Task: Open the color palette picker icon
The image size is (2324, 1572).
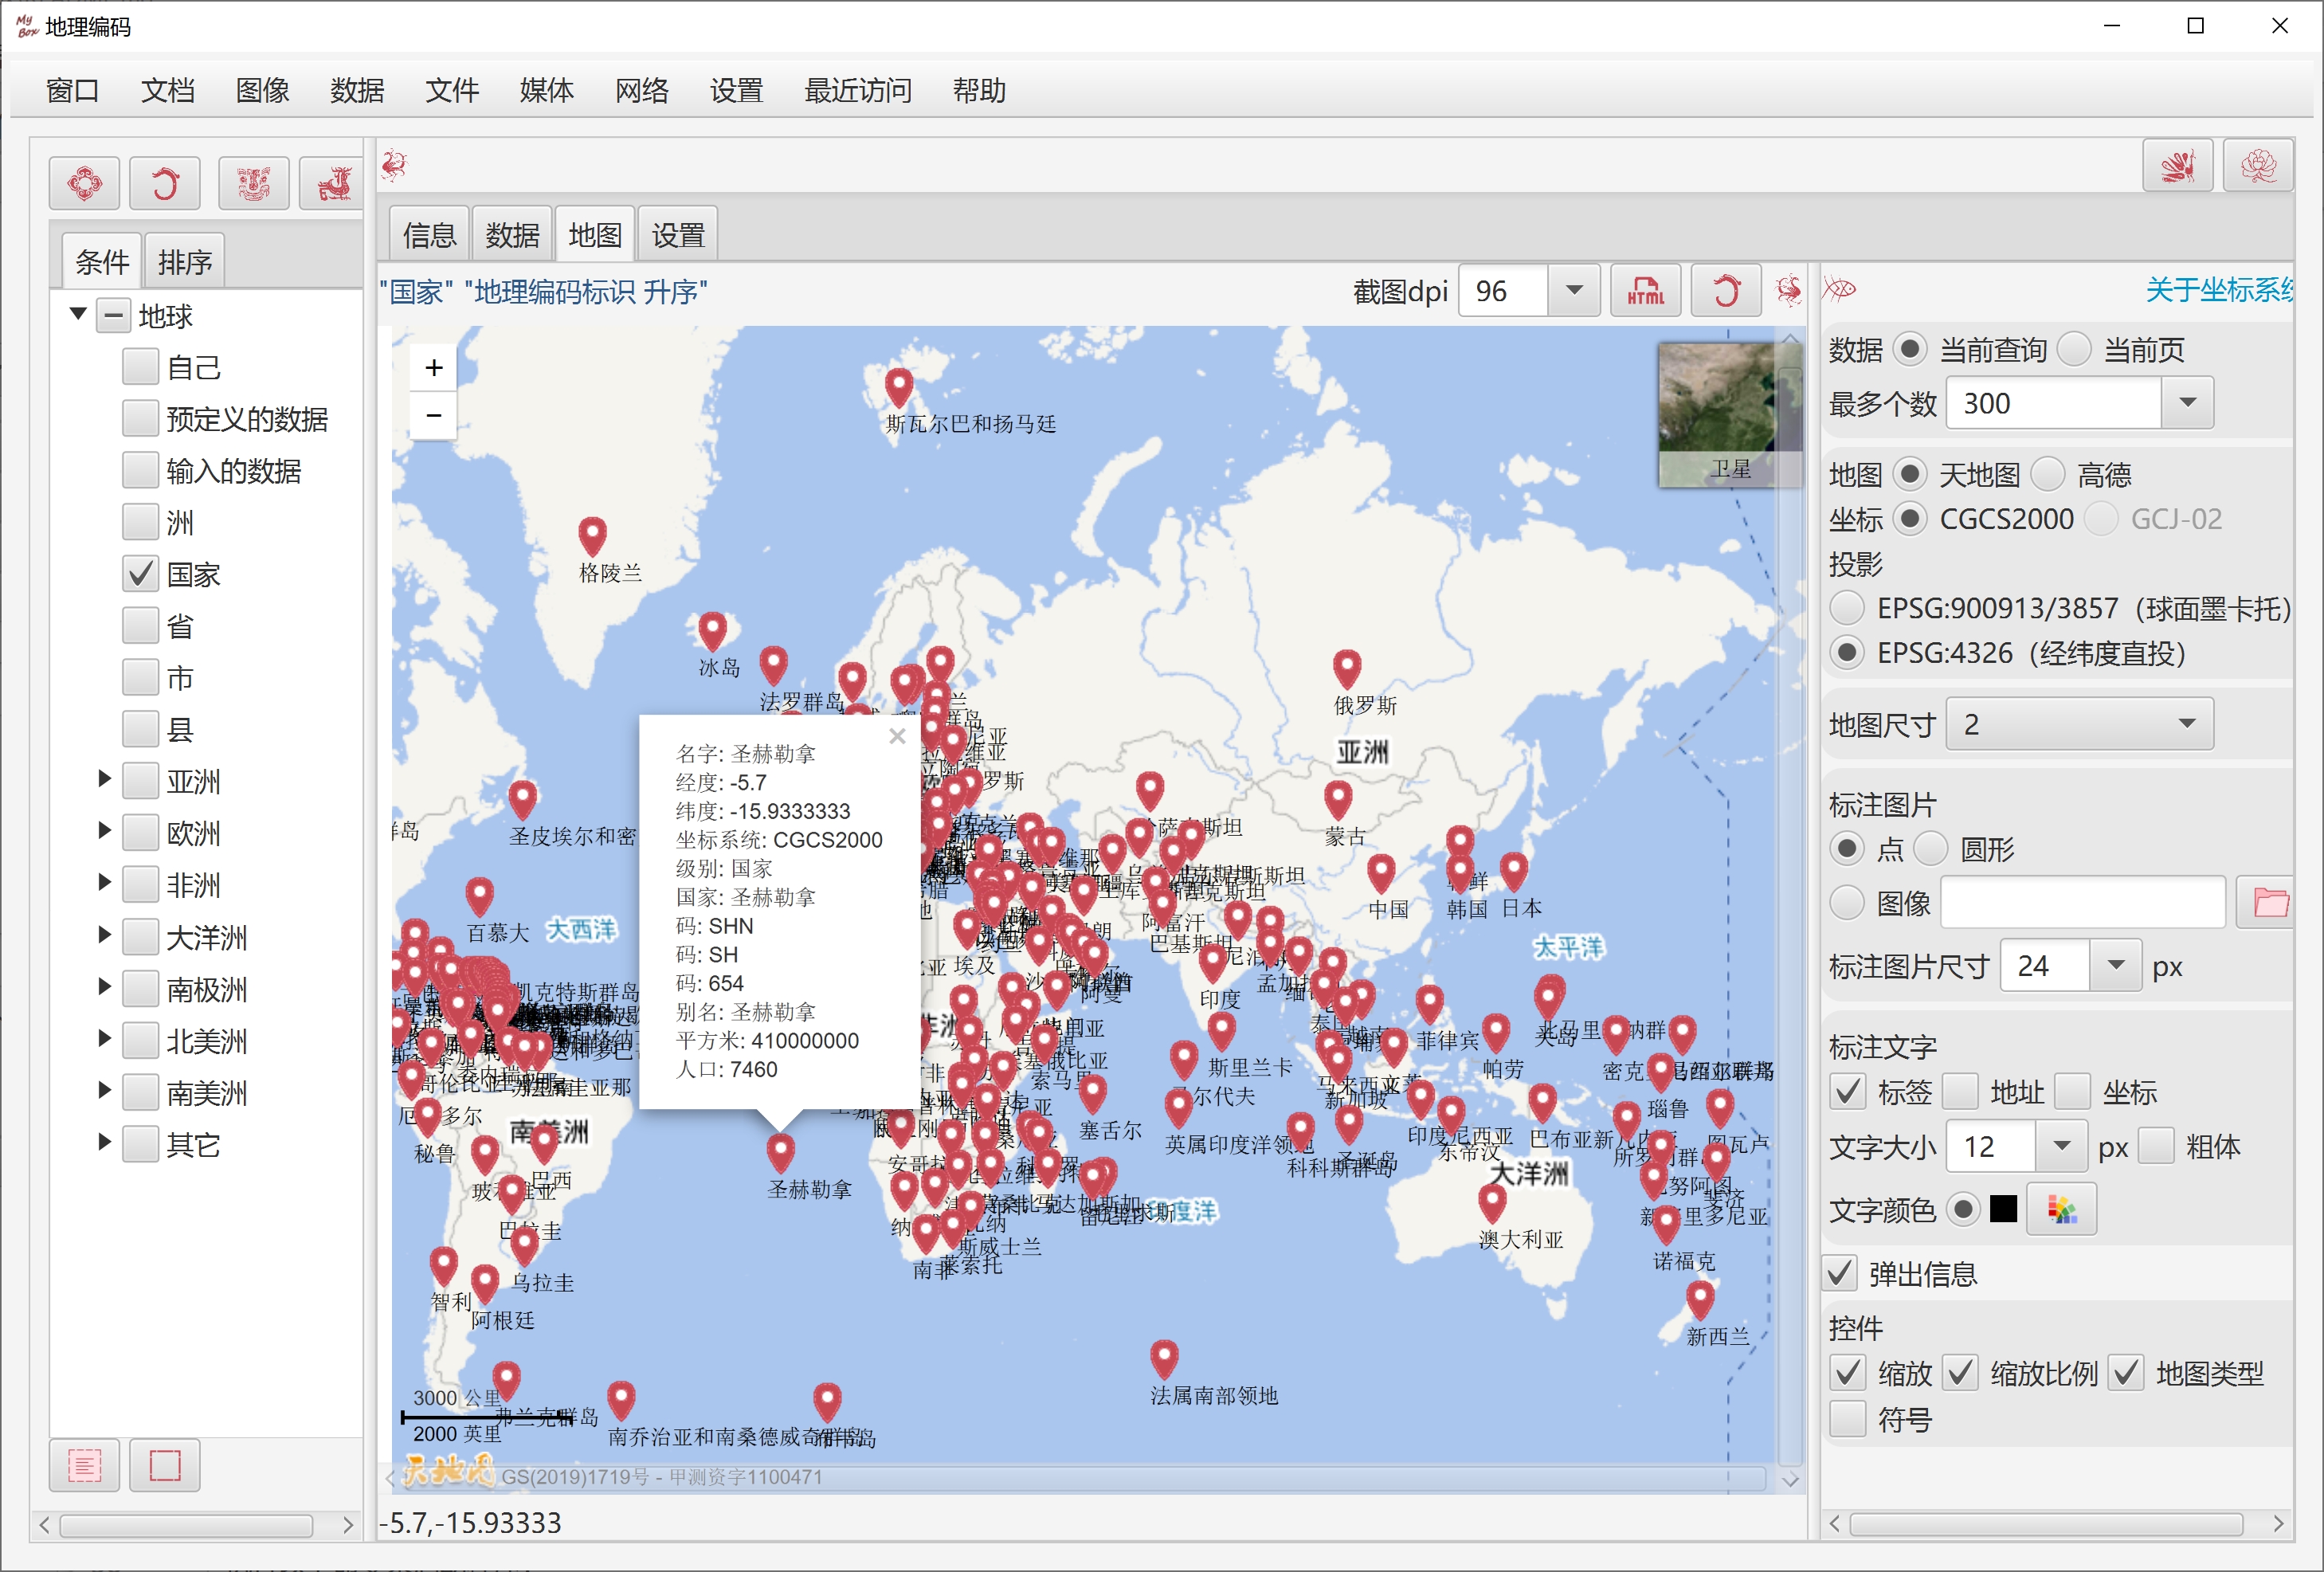Action: [2061, 1210]
